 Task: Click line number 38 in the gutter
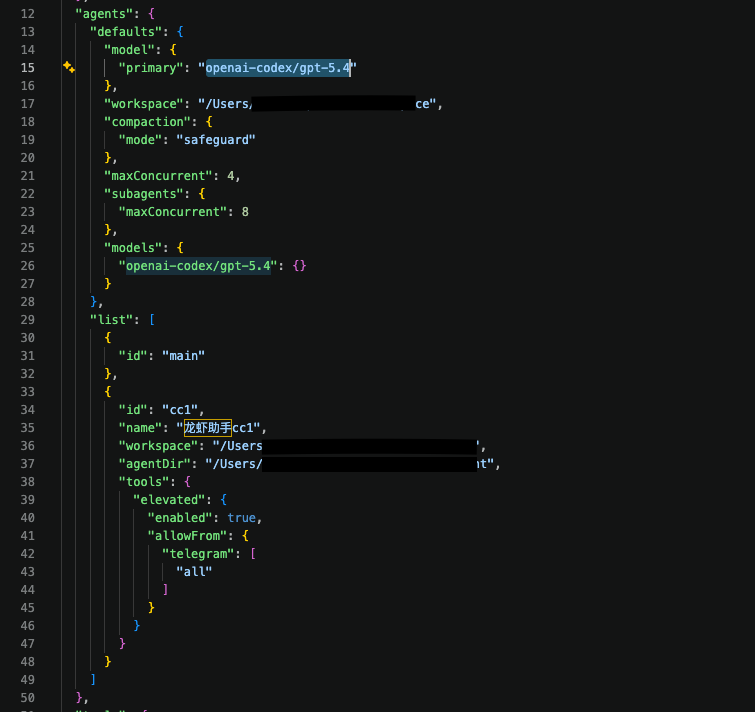pos(28,482)
